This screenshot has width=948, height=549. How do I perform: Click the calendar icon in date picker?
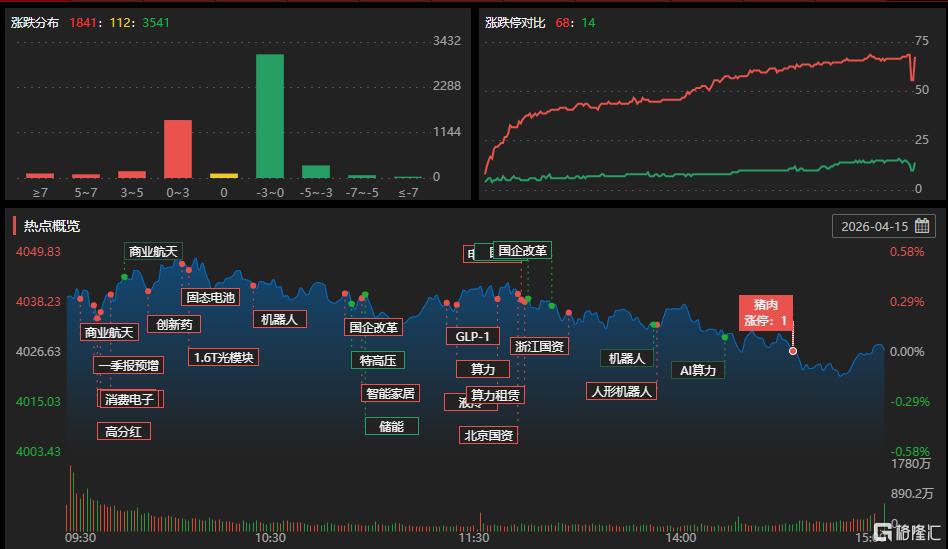tap(921, 226)
